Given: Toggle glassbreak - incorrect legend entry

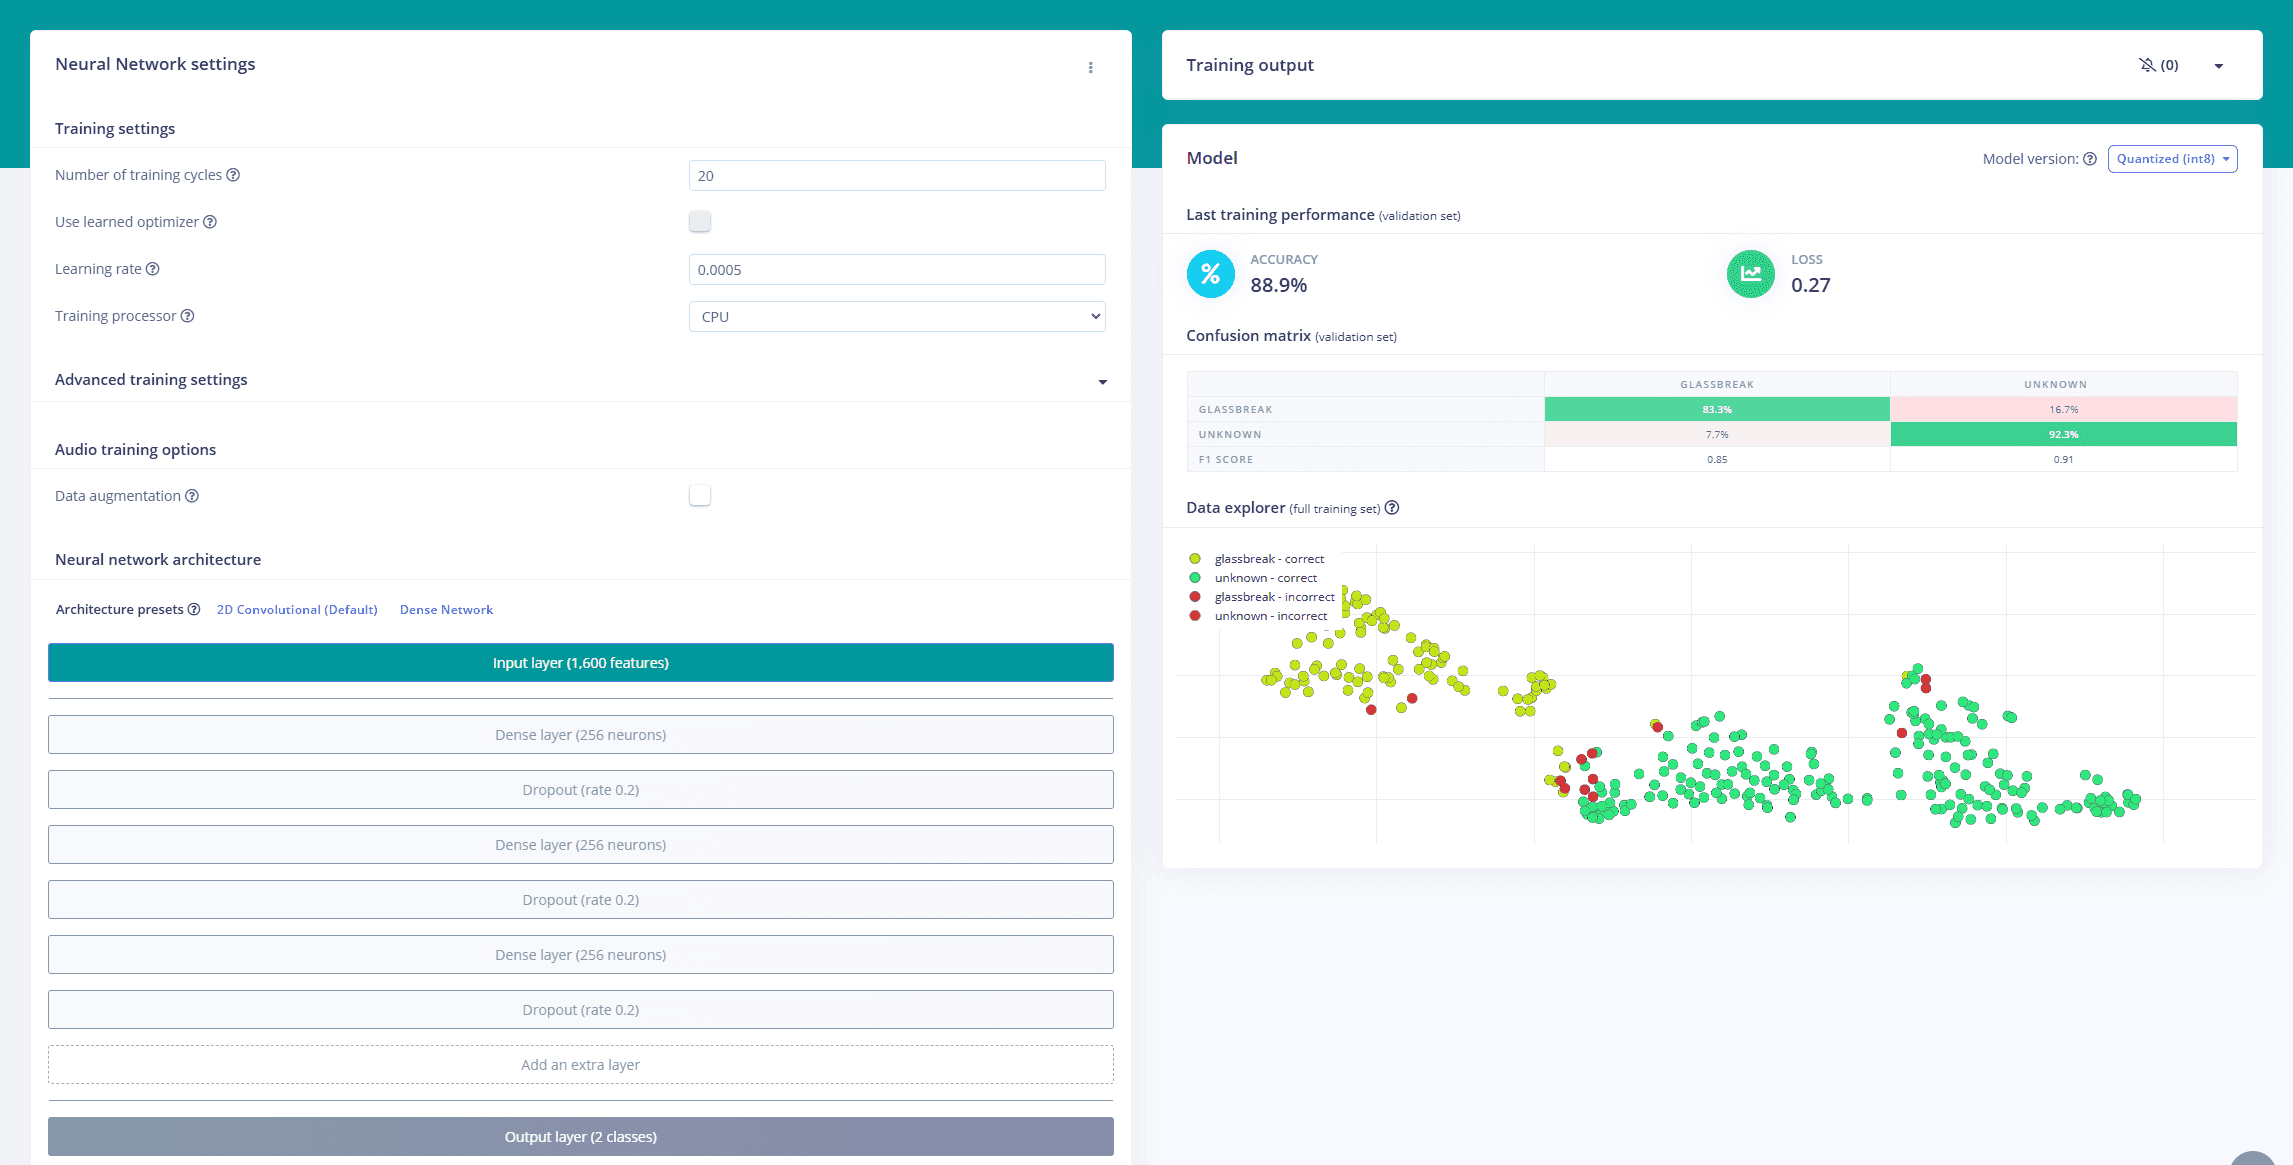Looking at the screenshot, I should click(1273, 597).
